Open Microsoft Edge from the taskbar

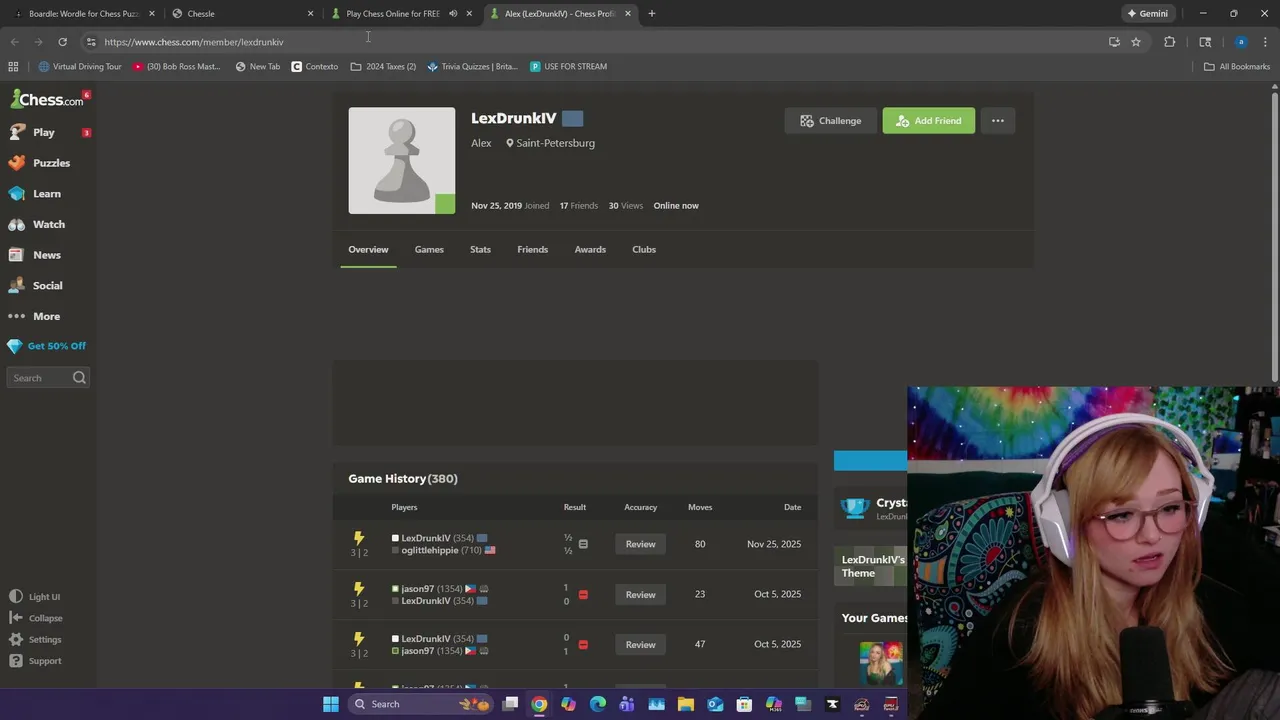pos(598,704)
